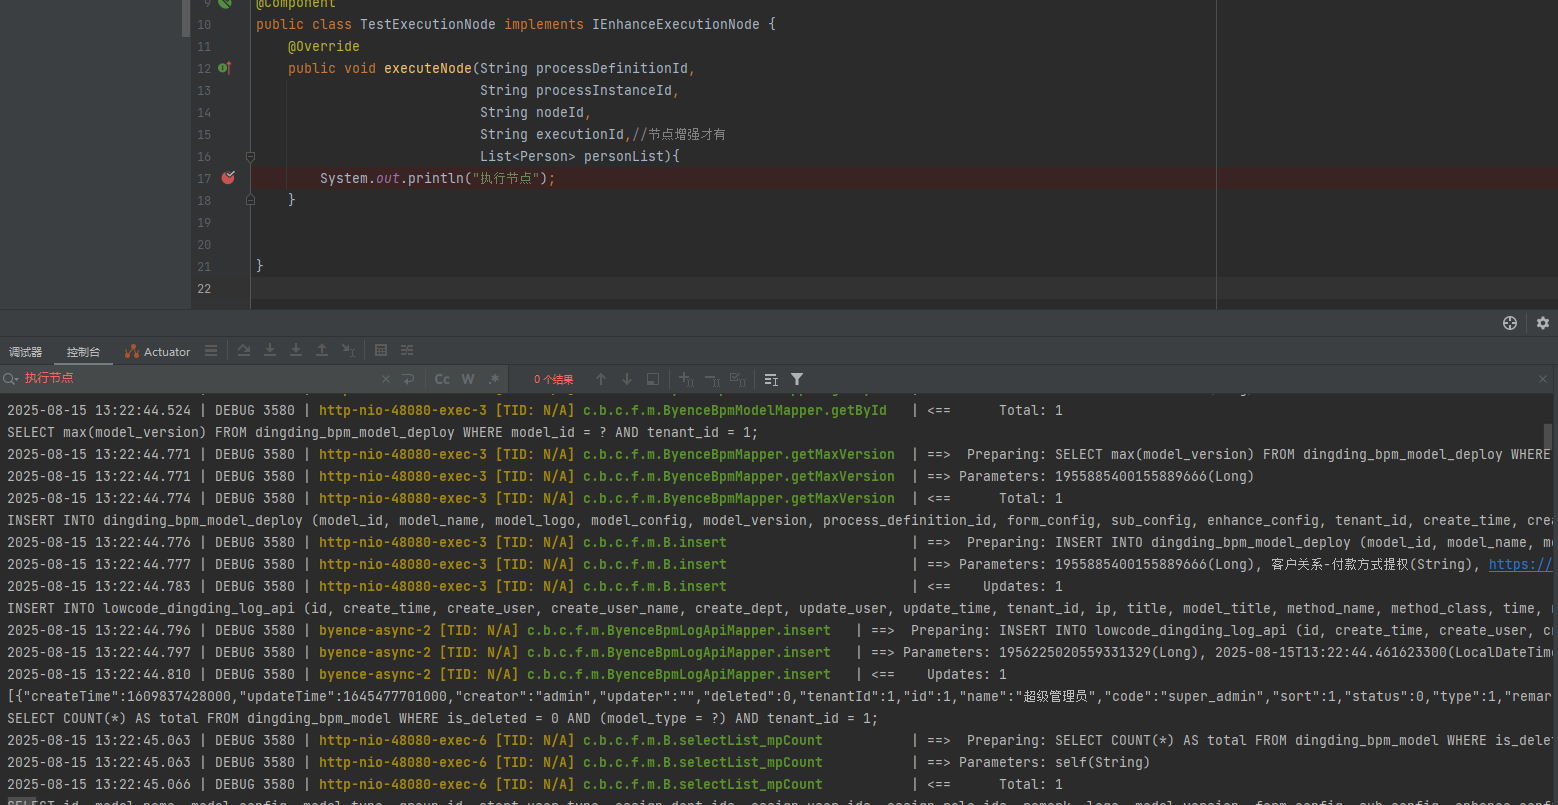Click the '0 个结果' search result count
This screenshot has width=1558, height=805.
553,380
